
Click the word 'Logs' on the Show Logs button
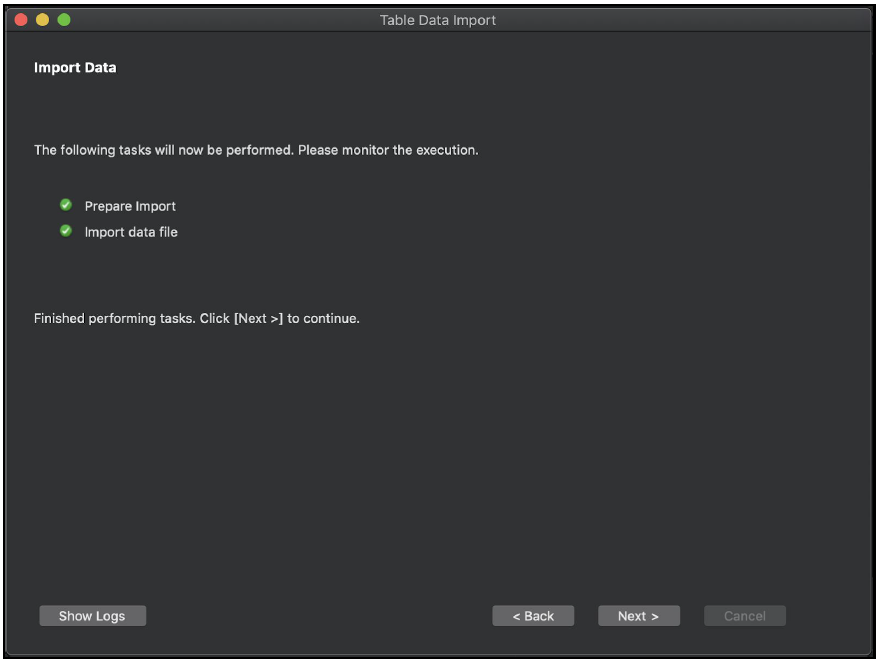pyautogui.click(x=110, y=616)
